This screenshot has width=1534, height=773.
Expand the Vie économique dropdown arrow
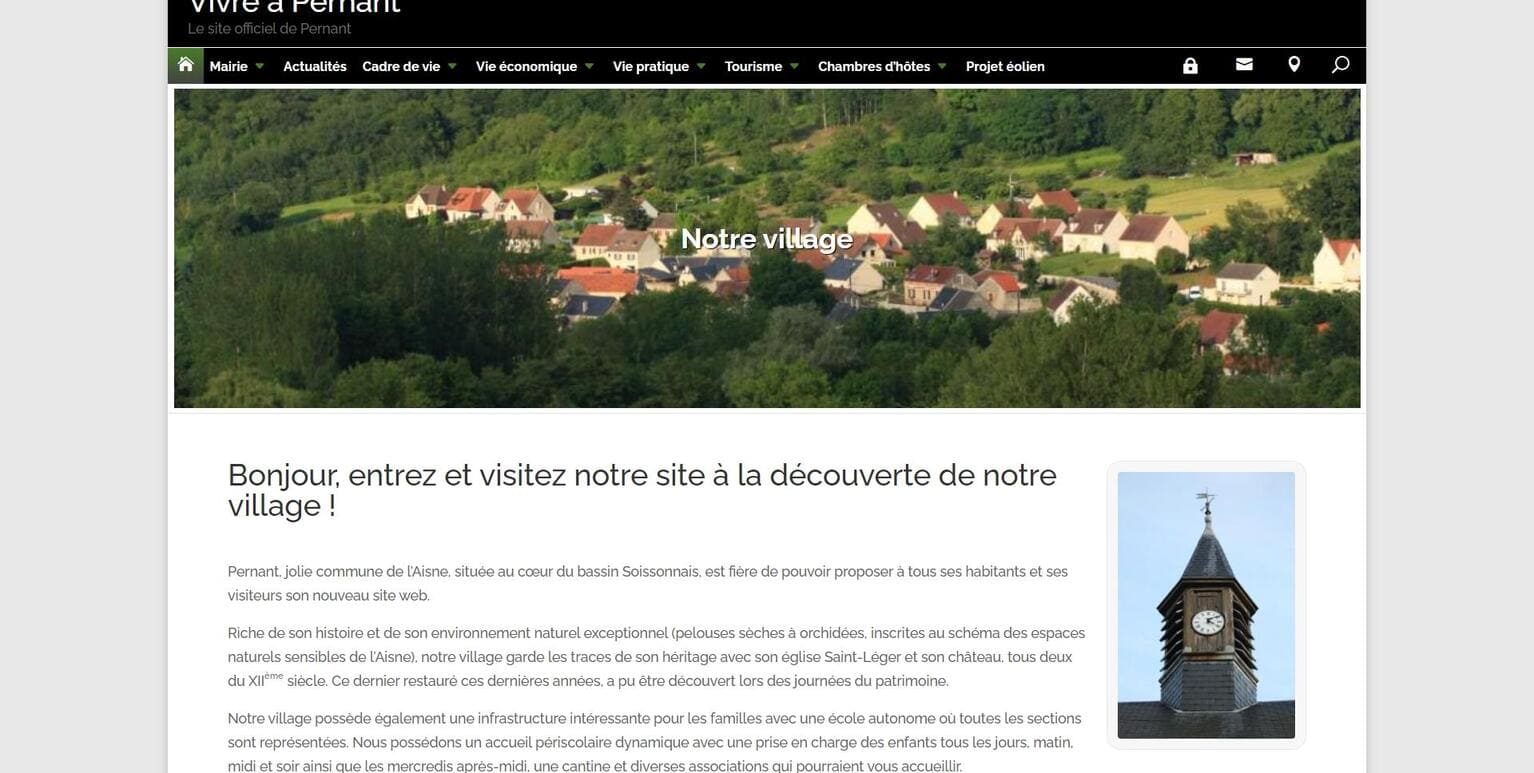(x=589, y=67)
